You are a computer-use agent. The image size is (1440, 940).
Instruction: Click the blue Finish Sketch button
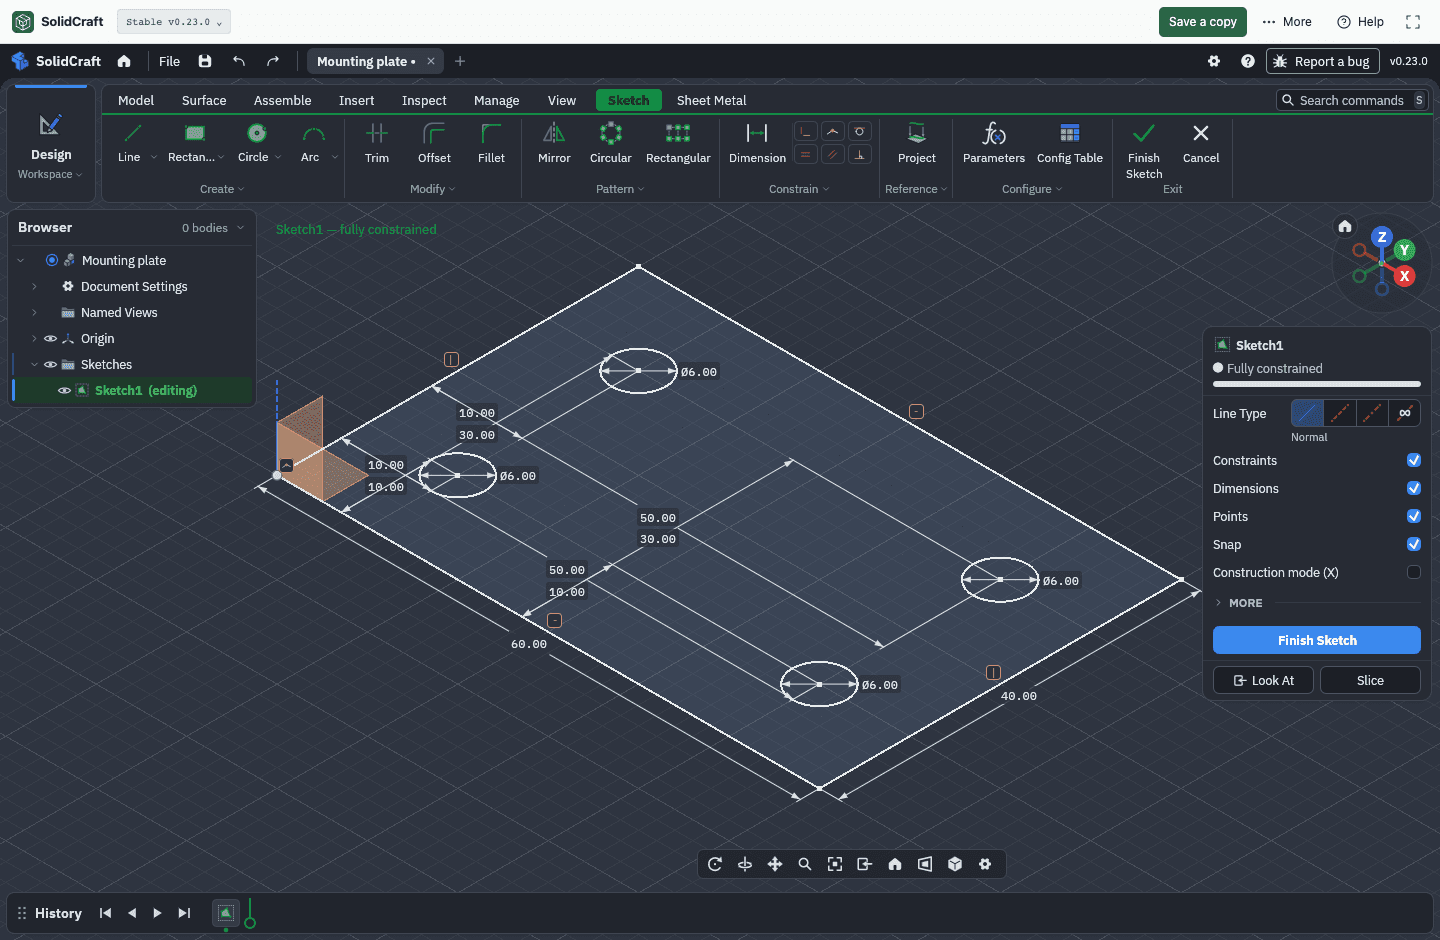[1317, 640]
